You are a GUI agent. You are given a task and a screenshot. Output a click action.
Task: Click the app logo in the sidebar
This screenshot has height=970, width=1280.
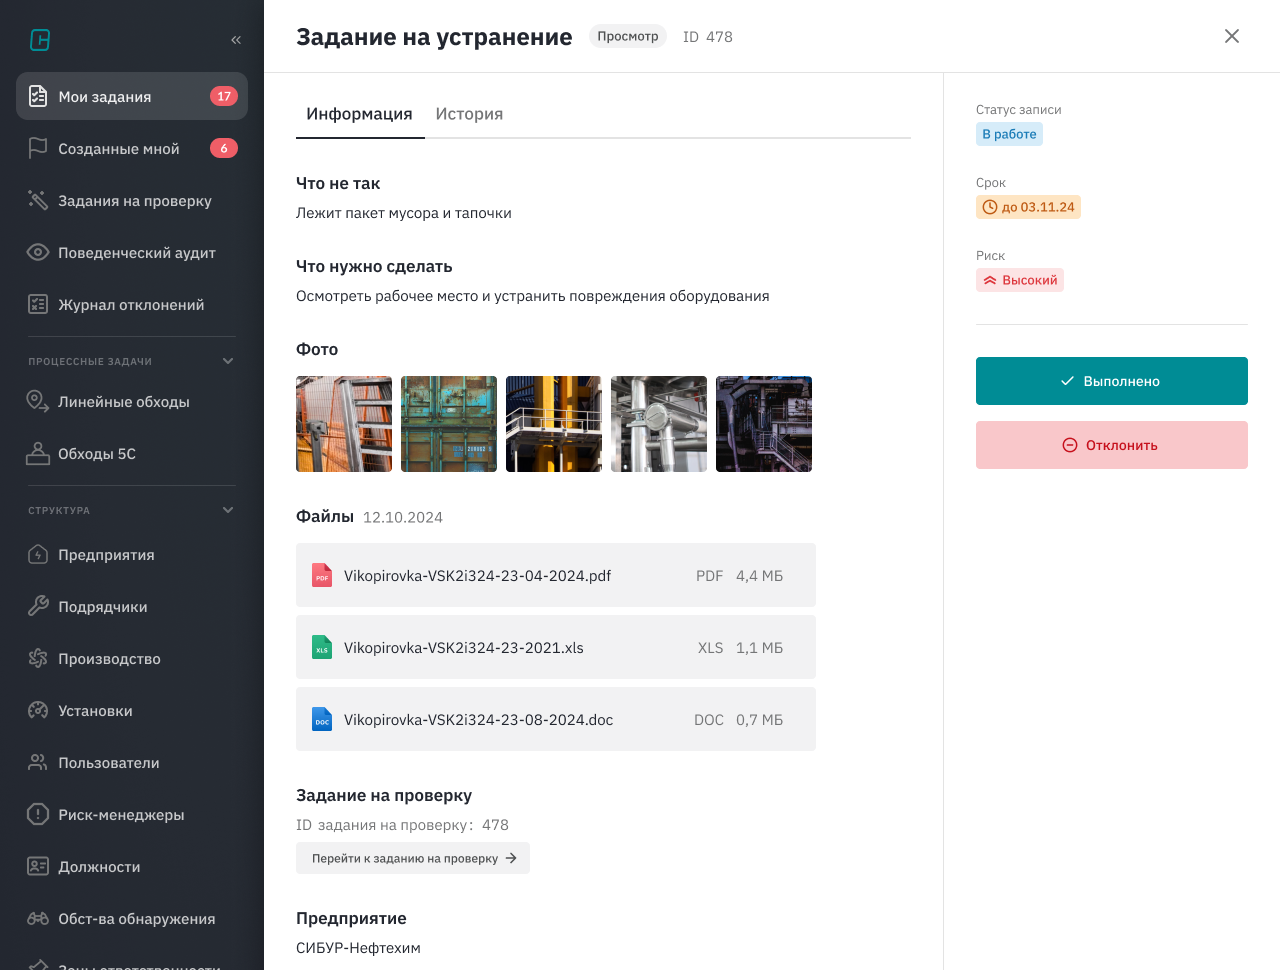click(x=40, y=40)
